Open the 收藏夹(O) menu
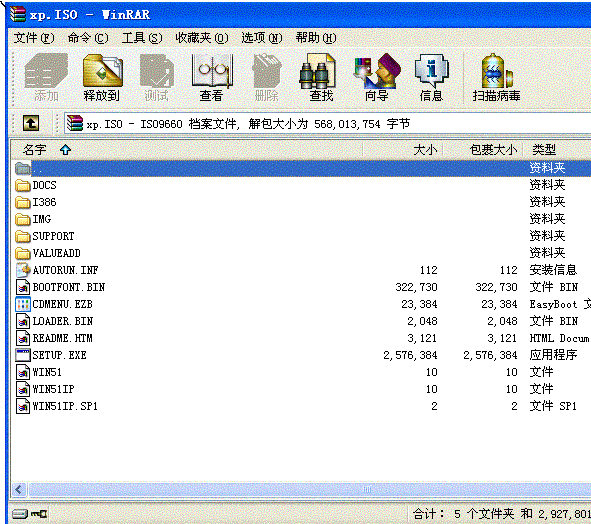 [202, 38]
